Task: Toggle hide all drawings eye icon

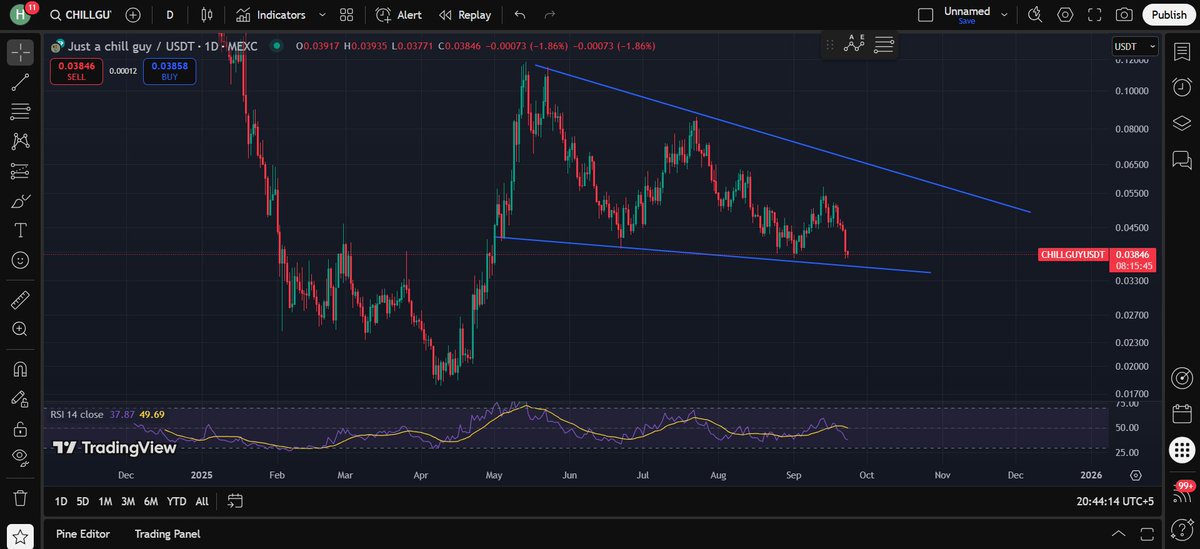Action: click(x=20, y=457)
